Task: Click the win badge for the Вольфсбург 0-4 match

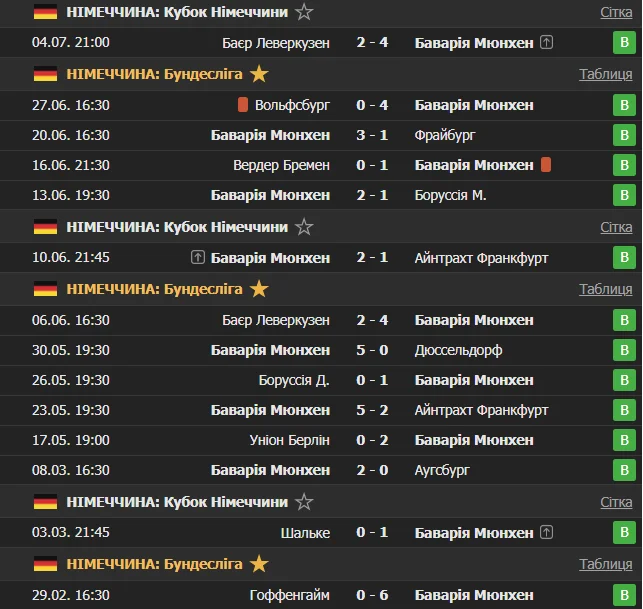Action: pyautogui.click(x=625, y=105)
